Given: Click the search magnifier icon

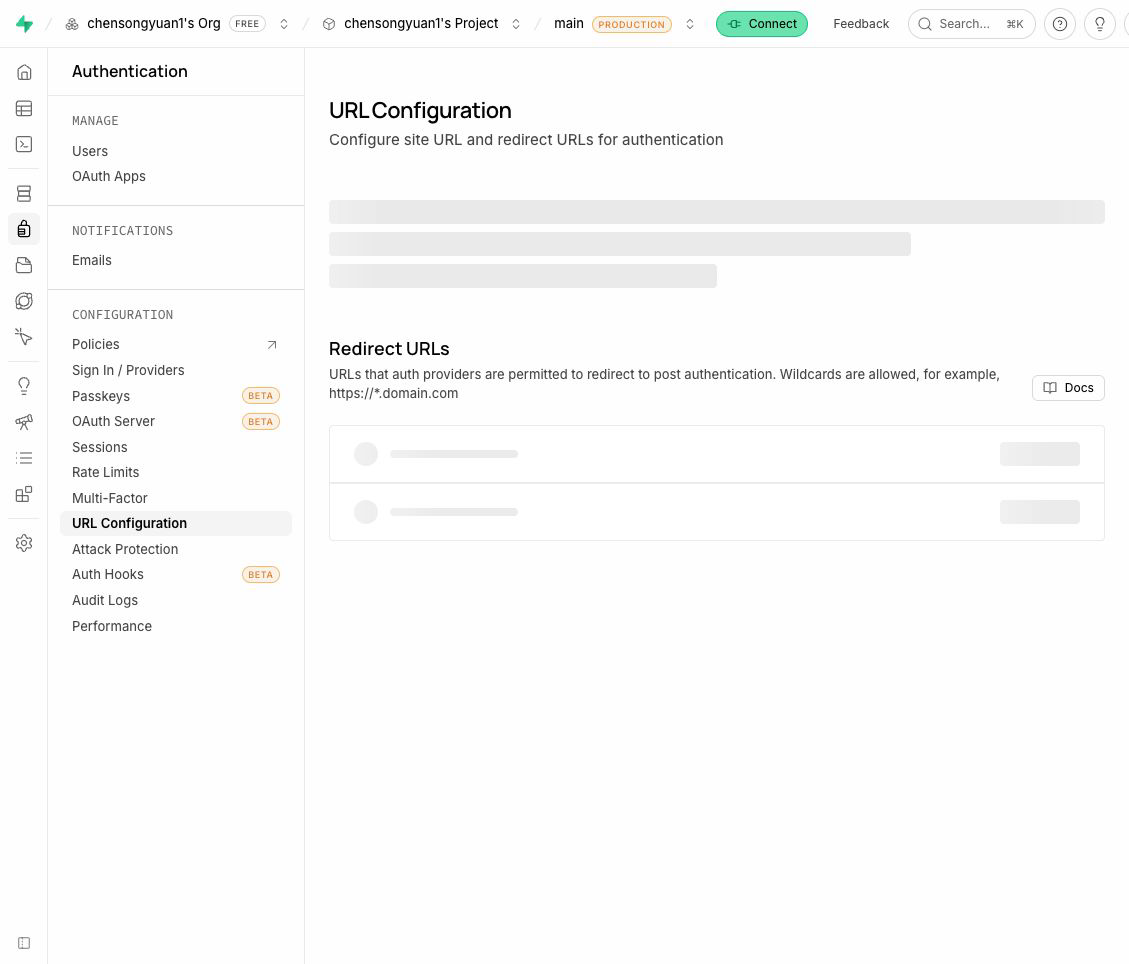Looking at the screenshot, I should click(x=925, y=24).
